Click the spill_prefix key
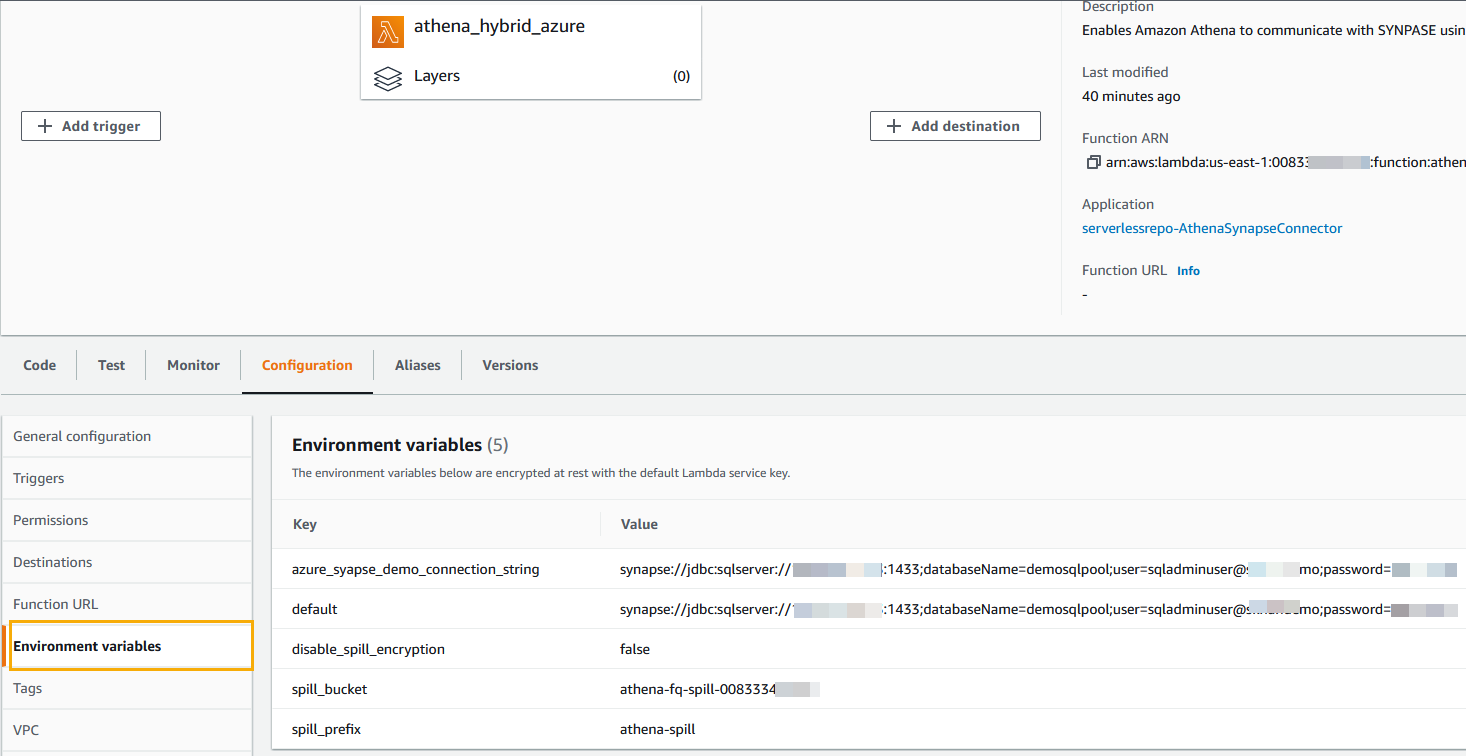The height and width of the screenshot is (756, 1466). click(326, 729)
